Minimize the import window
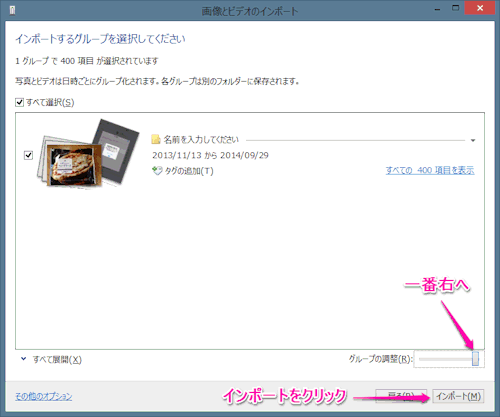Viewport: 500px width, 417px height. pos(437,10)
